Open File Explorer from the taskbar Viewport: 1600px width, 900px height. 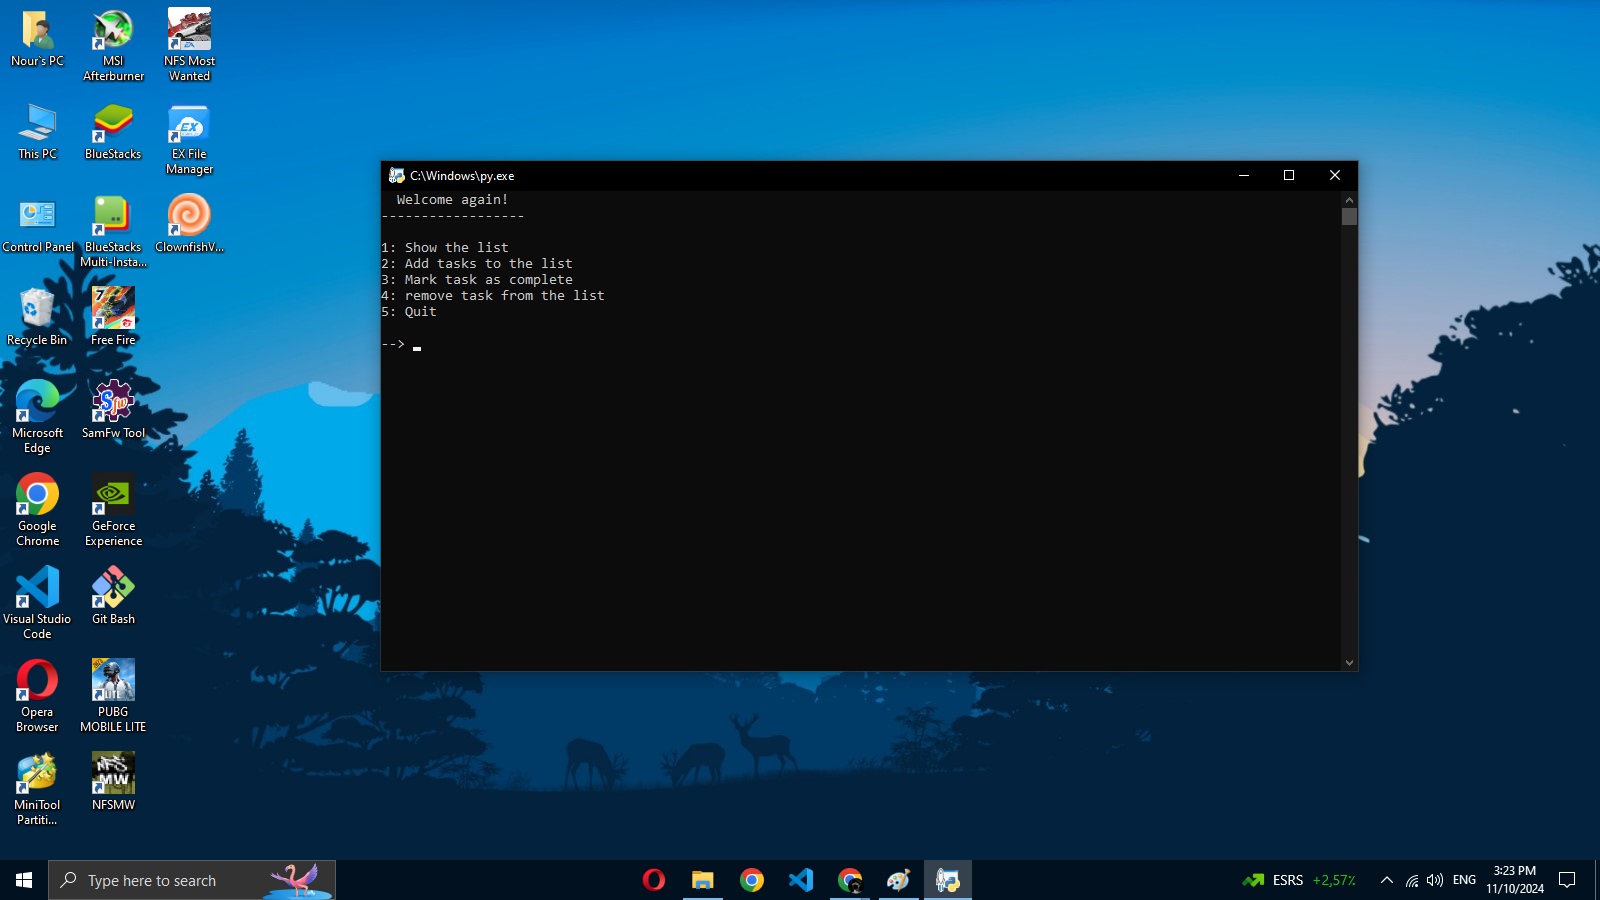click(x=703, y=880)
